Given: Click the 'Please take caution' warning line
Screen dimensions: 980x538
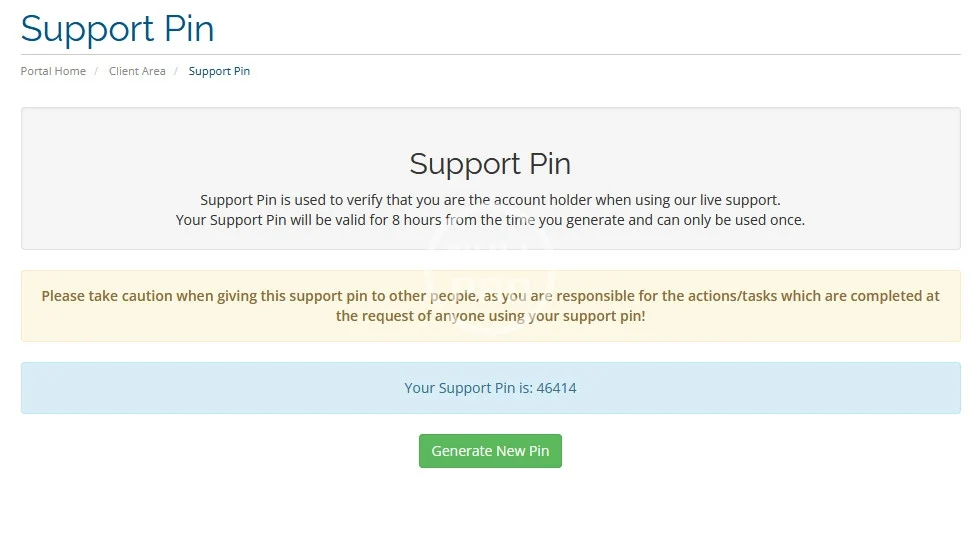Looking at the screenshot, I should 490,296.
